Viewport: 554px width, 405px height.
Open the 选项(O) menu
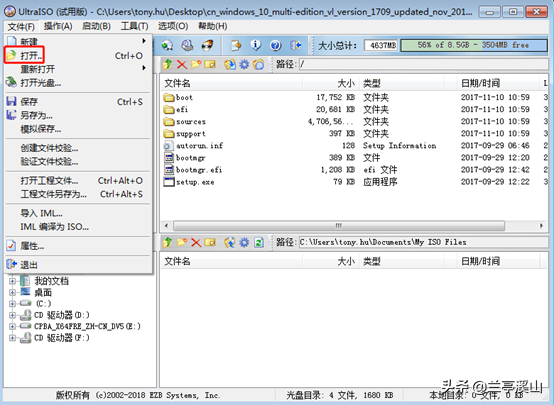[x=173, y=26]
